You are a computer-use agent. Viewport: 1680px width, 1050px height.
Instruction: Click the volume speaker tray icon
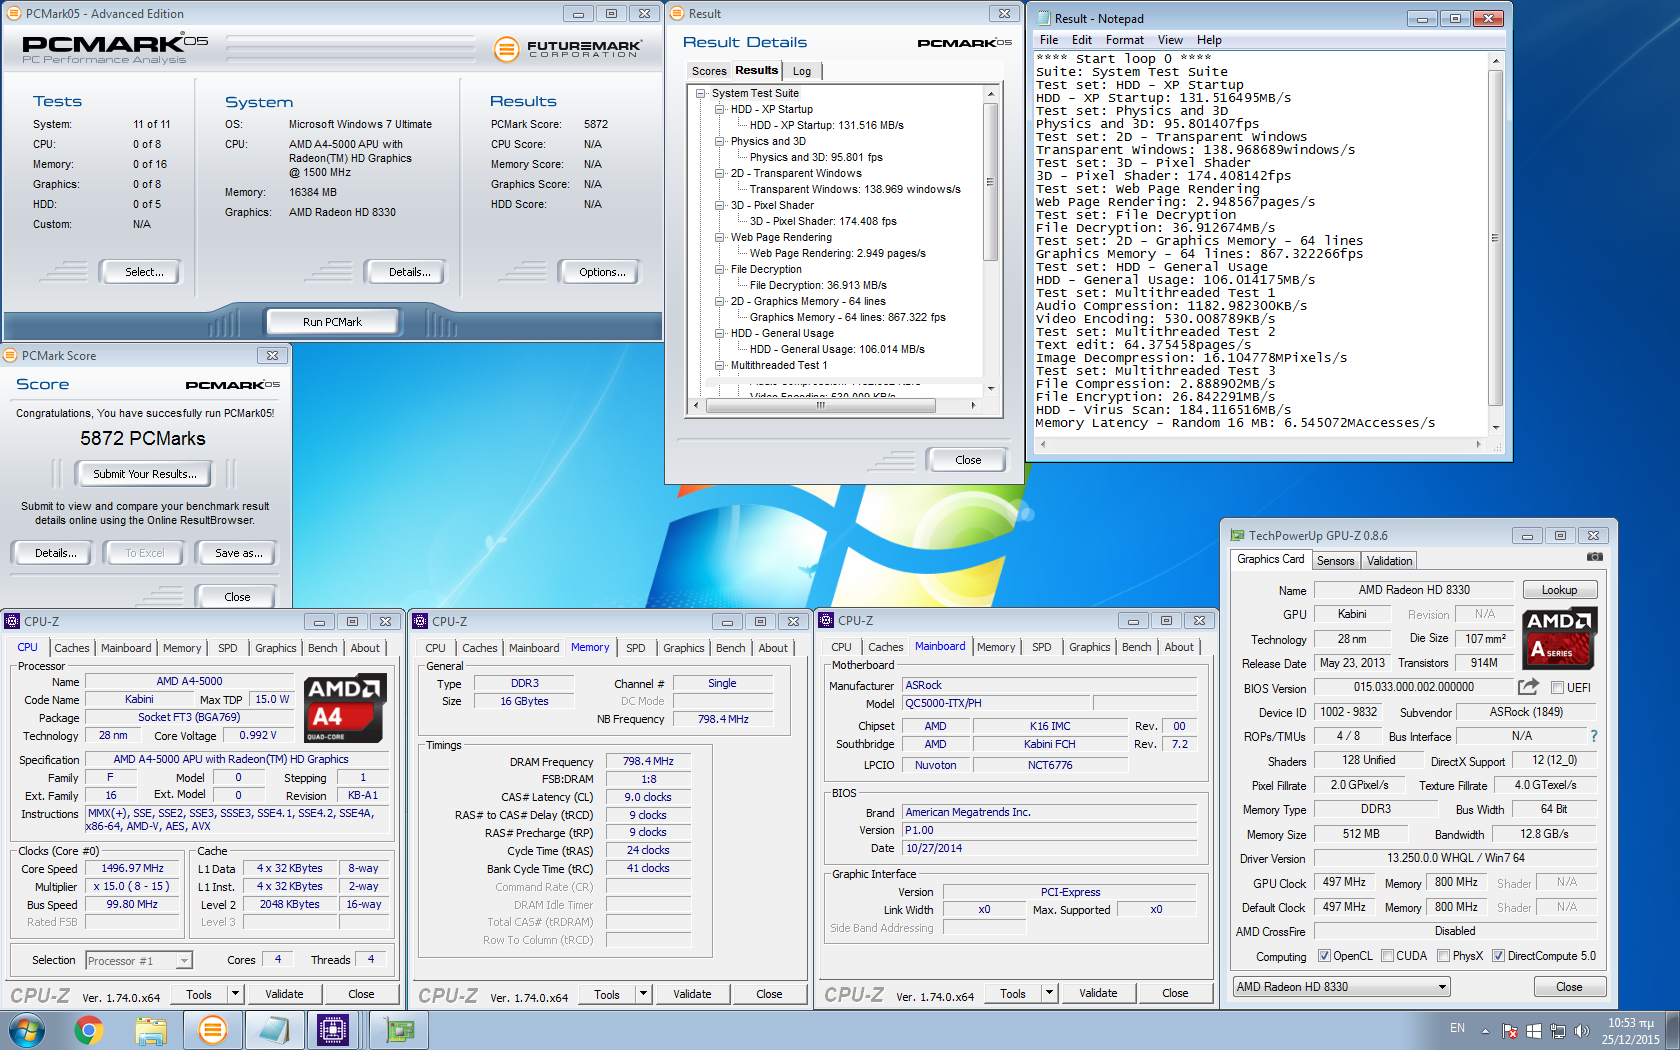pos(1581,1031)
